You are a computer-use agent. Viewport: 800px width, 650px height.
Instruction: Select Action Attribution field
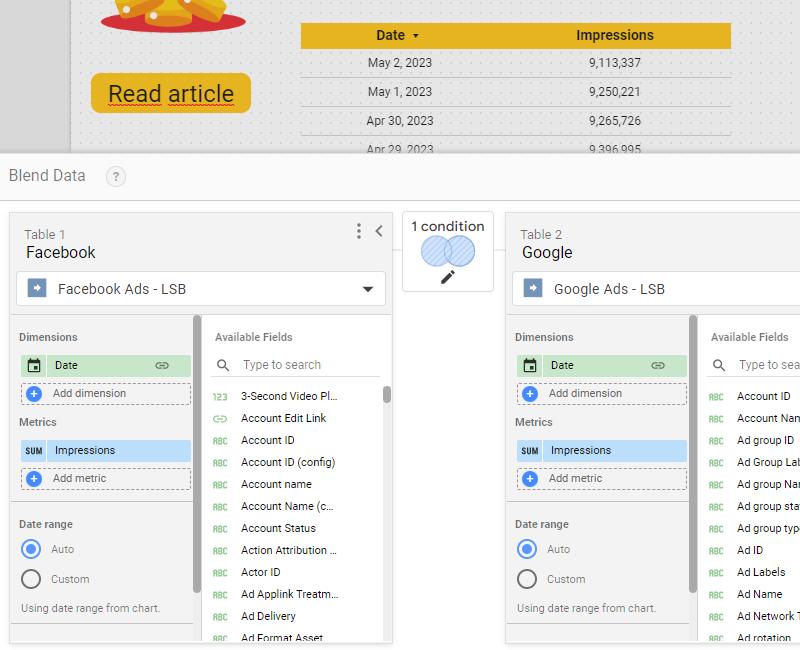(289, 551)
